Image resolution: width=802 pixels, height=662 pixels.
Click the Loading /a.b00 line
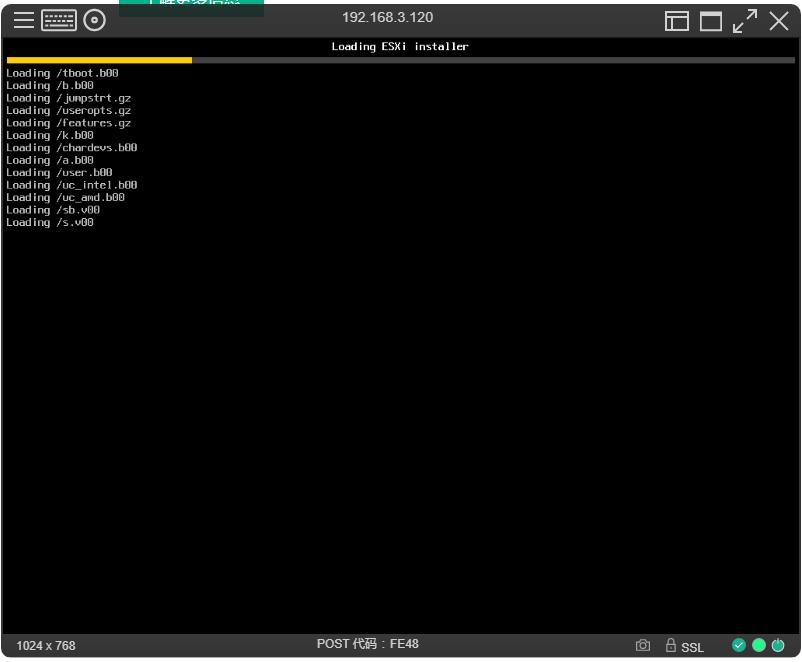(x=50, y=160)
